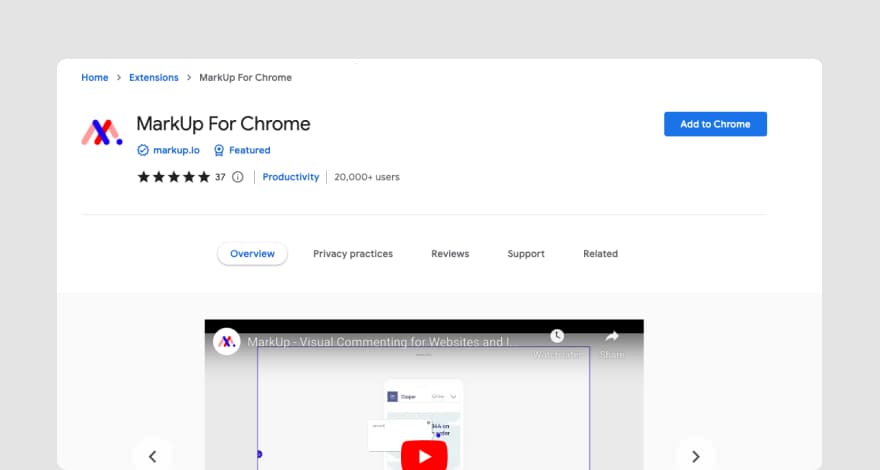Click the verified badge icon beside markup.io
This screenshot has height=470, width=880.
143,150
